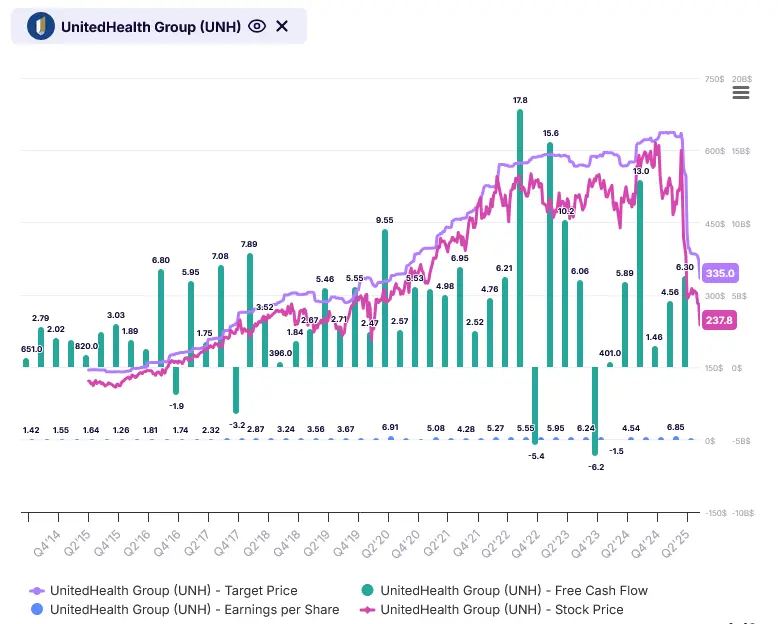Toggle the Stock Price legend series
Image resolution: width=778 pixels, height=624 pixels.
tap(492, 610)
